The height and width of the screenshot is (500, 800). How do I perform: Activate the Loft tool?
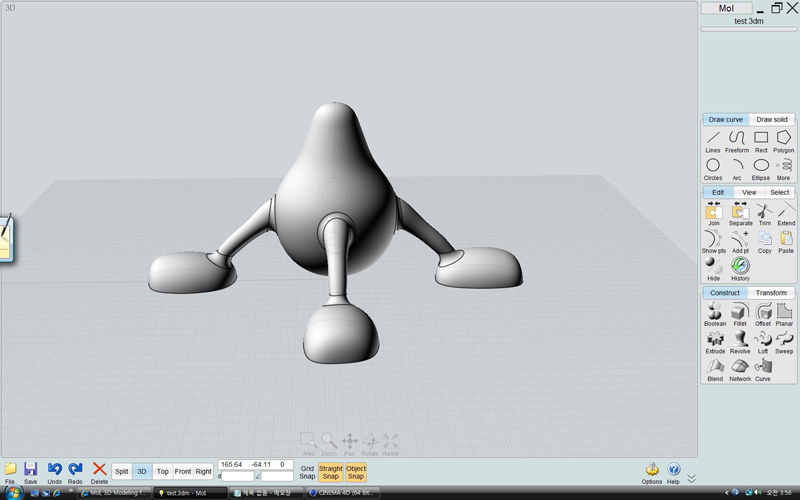click(x=763, y=342)
